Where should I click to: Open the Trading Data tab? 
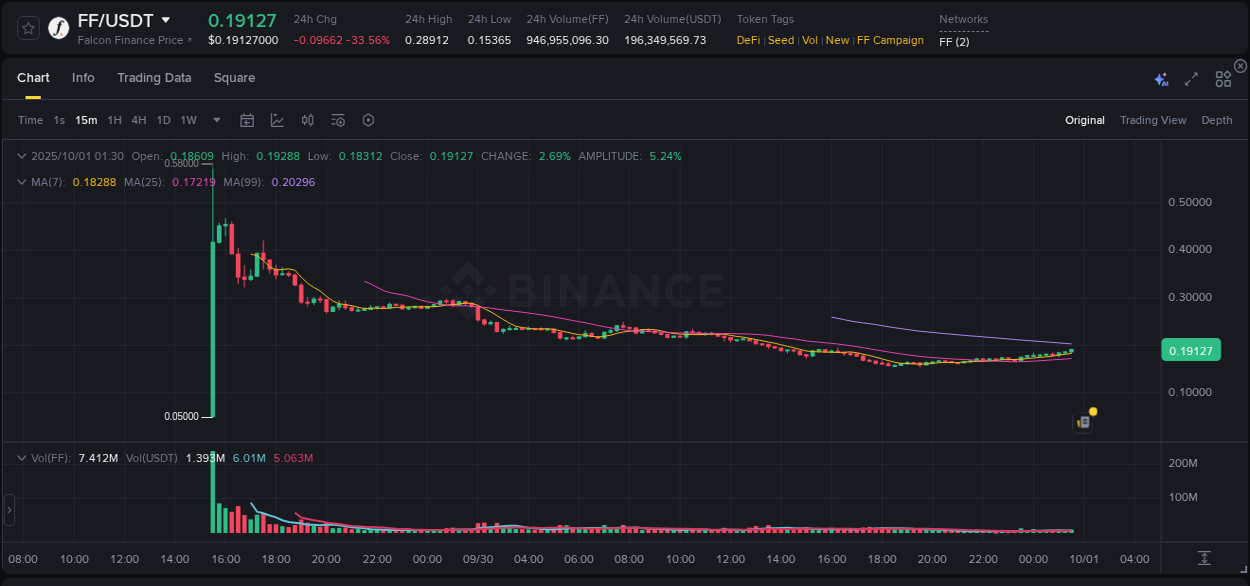154,77
